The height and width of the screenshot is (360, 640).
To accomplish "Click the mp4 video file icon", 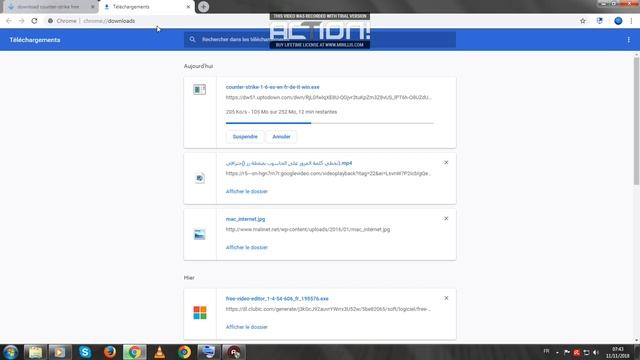I will (x=200, y=178).
